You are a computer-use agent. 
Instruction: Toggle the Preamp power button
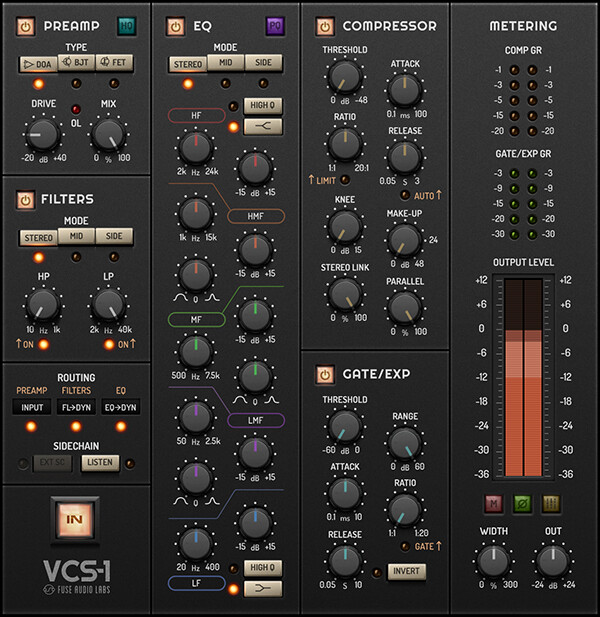click(25, 25)
